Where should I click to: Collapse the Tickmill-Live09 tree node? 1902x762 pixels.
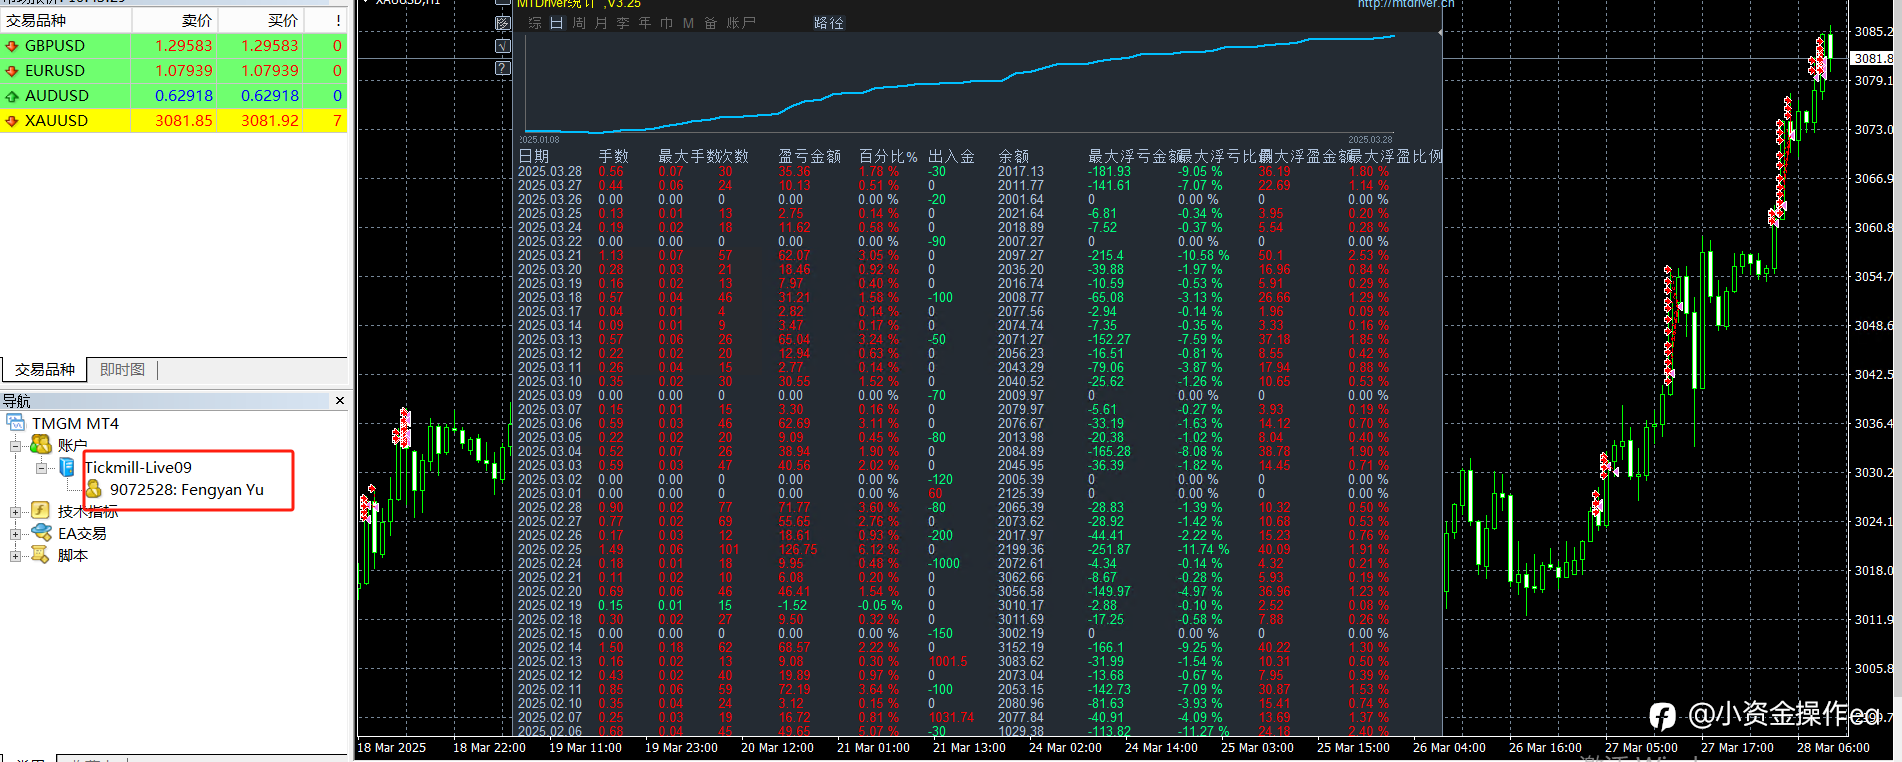(x=41, y=468)
